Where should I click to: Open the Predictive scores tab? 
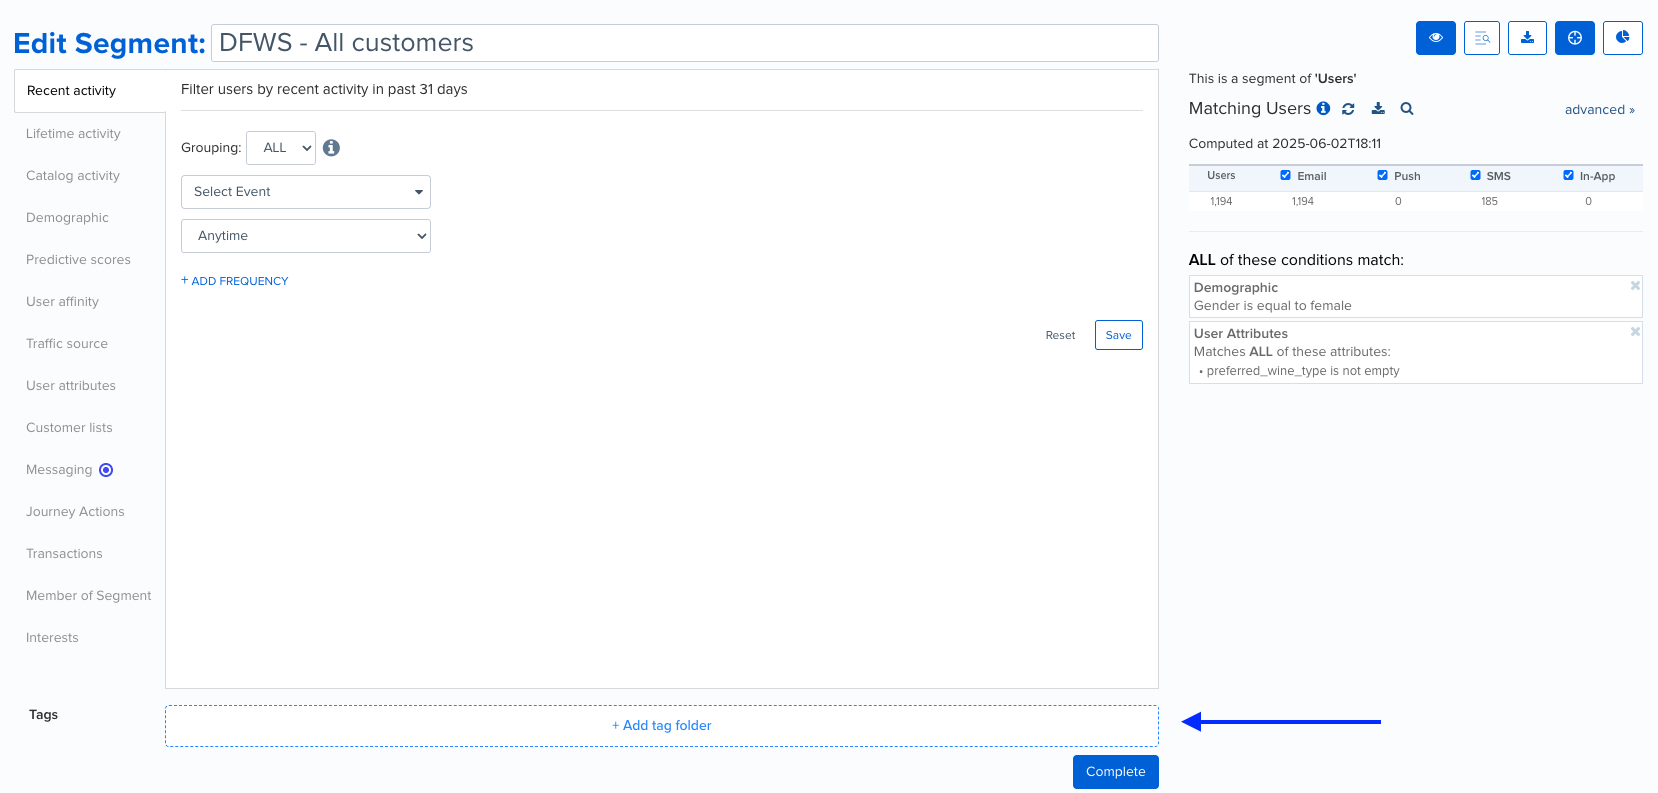(78, 260)
